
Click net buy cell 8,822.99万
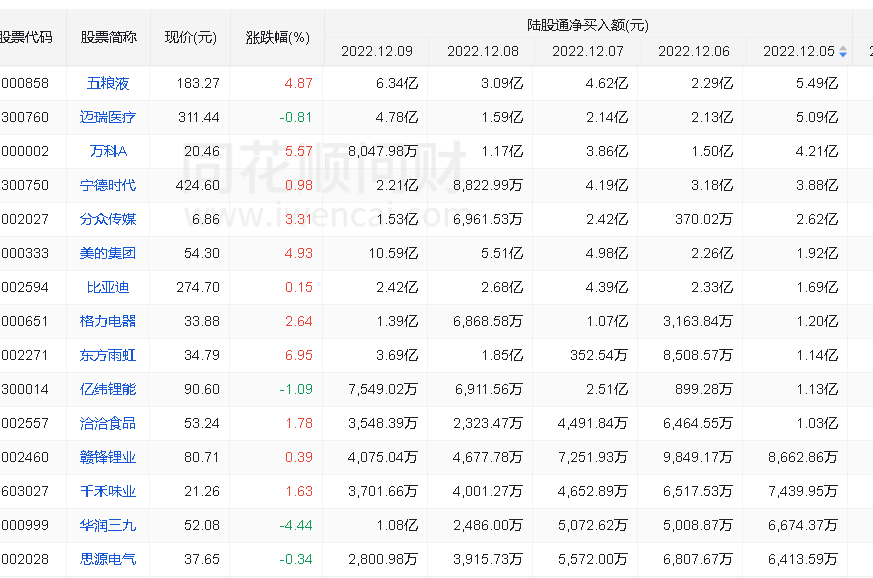point(488,185)
